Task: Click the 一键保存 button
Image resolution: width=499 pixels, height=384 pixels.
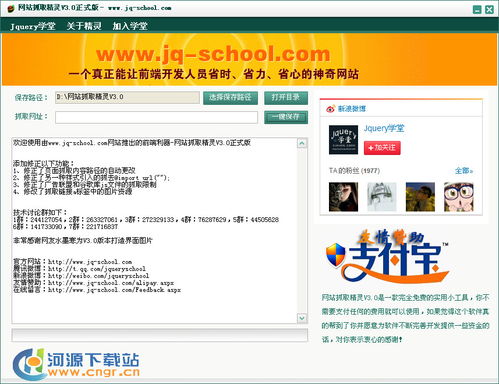Action: (x=286, y=117)
